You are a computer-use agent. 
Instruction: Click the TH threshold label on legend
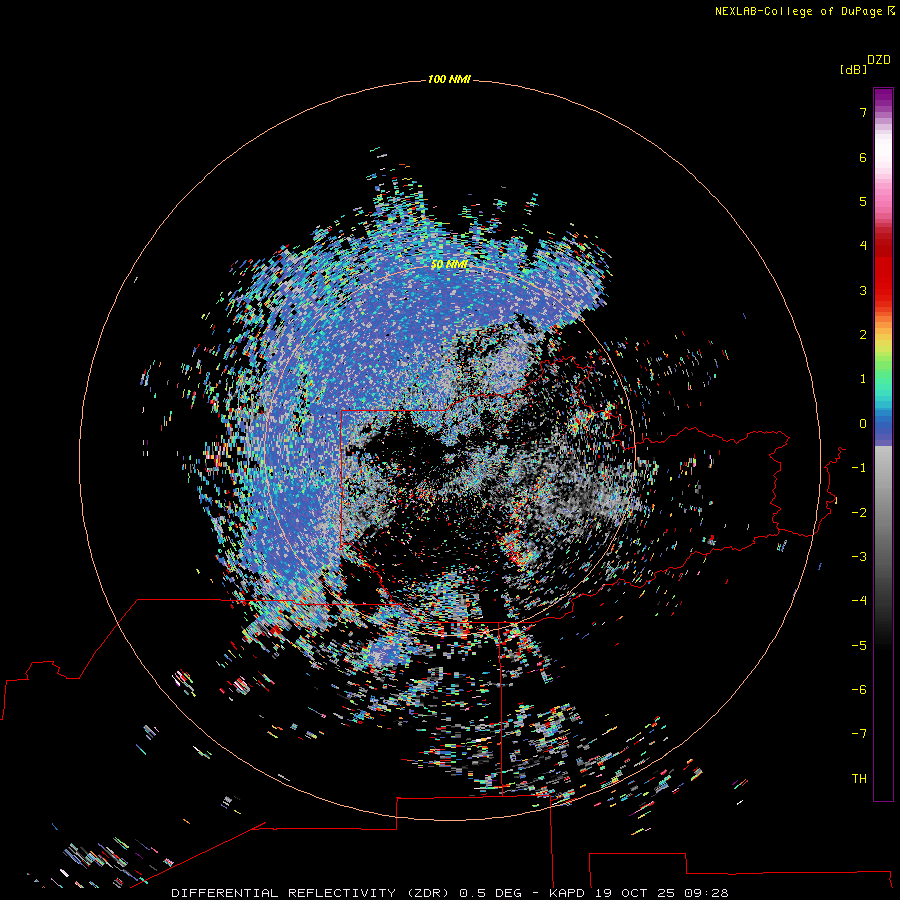click(x=859, y=779)
